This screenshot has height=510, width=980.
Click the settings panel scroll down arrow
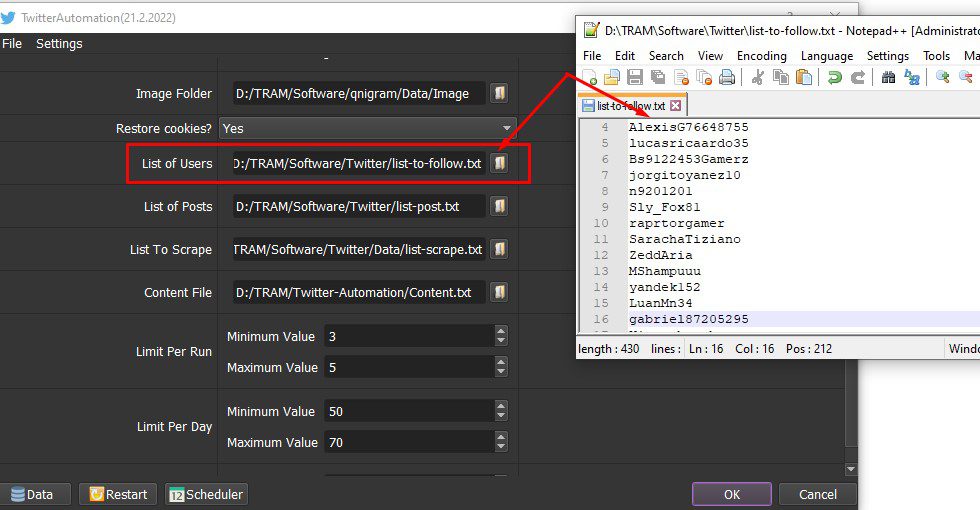[851, 469]
